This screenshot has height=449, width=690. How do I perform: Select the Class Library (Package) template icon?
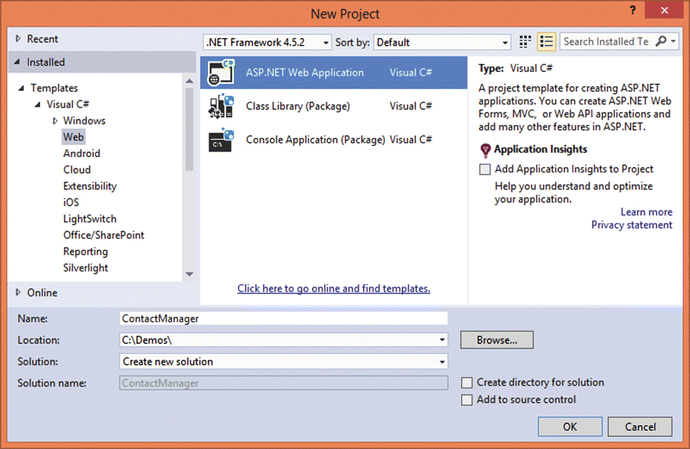221,106
